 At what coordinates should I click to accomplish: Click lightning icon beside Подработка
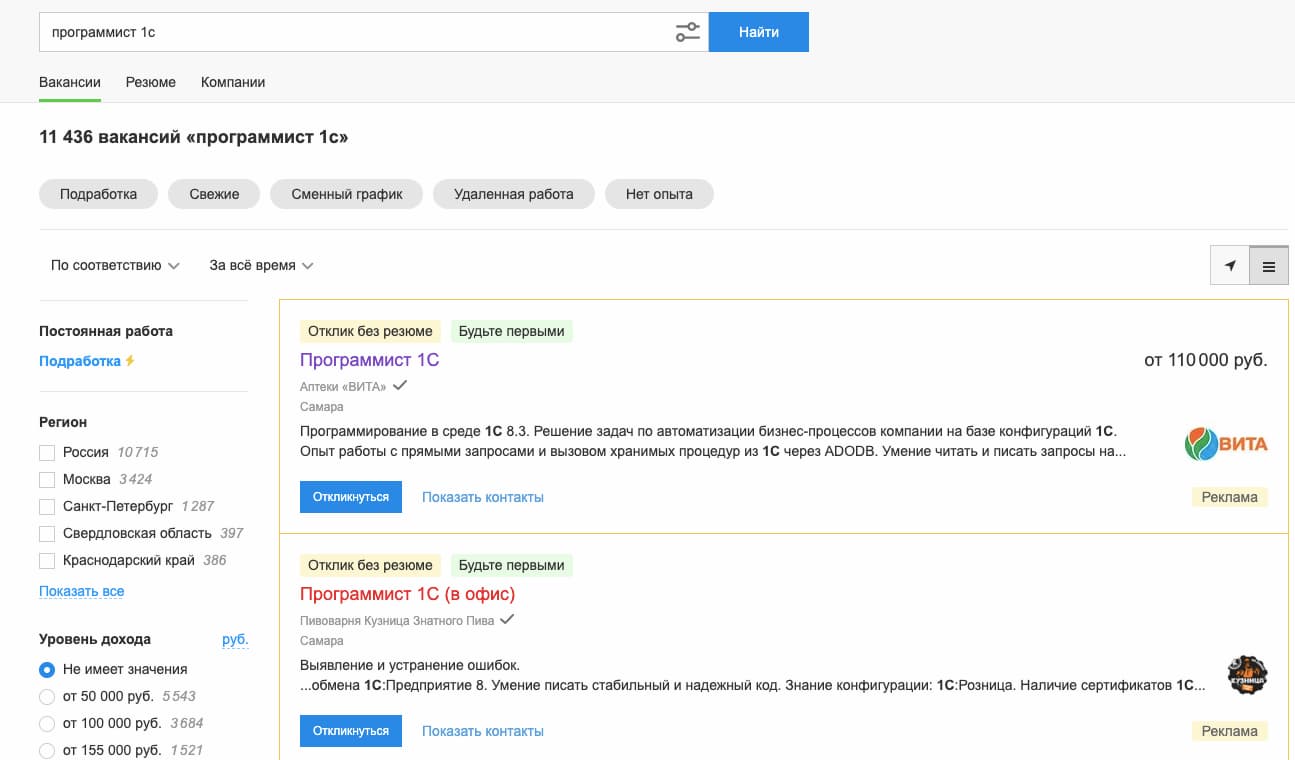pyautogui.click(x=130, y=361)
